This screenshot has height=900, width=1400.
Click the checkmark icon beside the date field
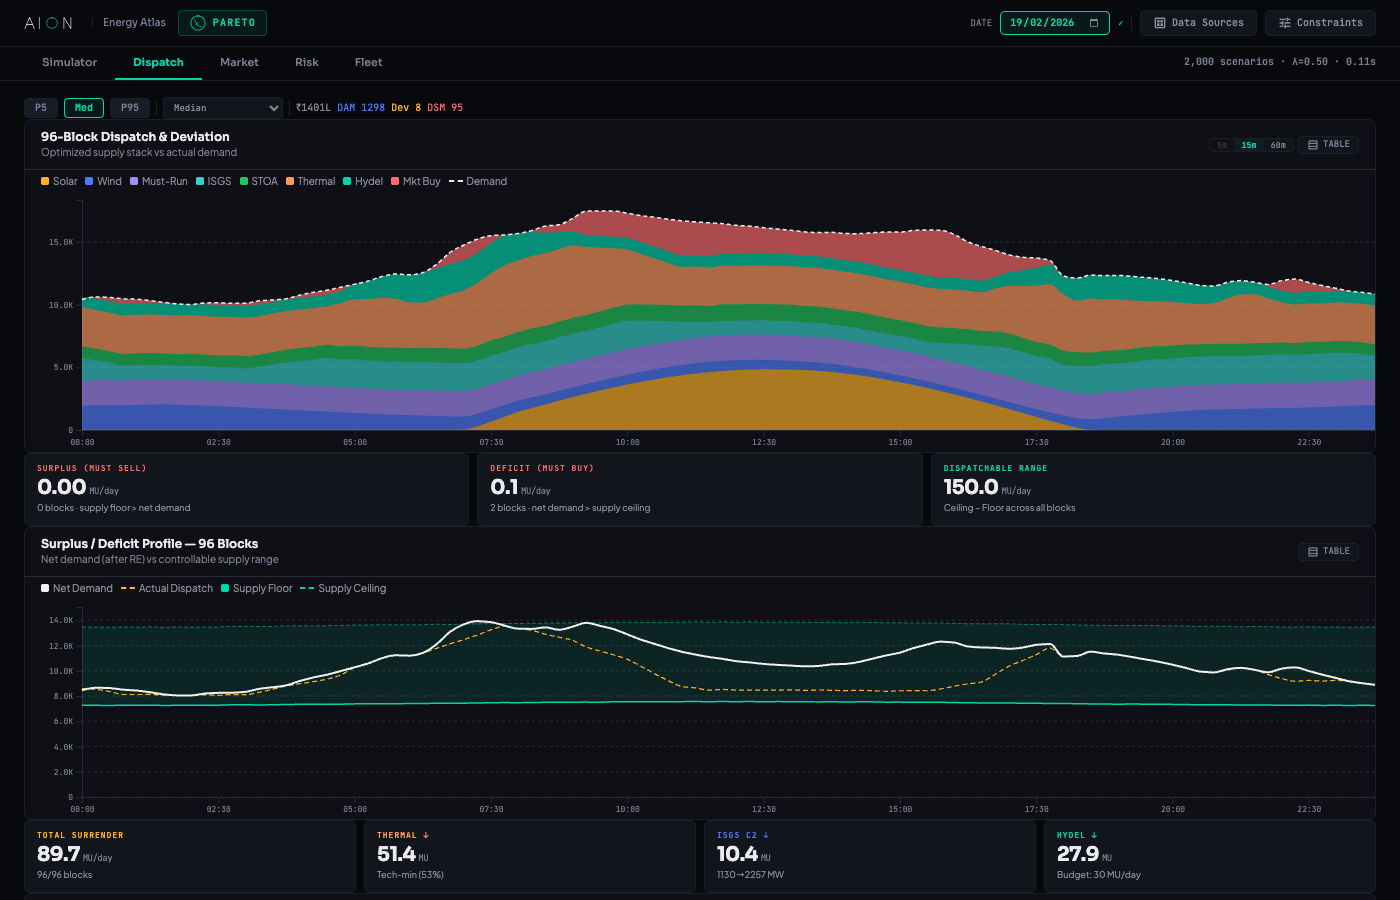click(1119, 22)
